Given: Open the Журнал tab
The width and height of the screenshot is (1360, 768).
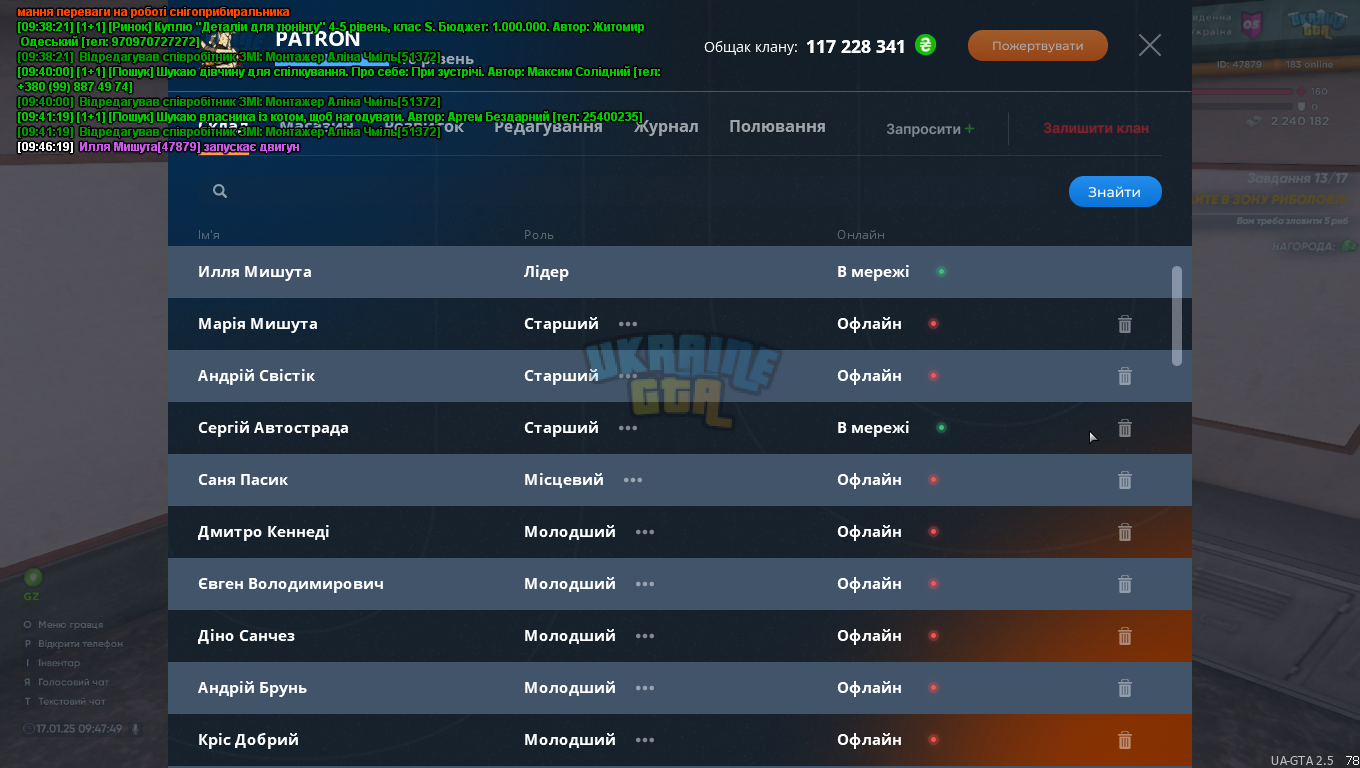Looking at the screenshot, I should click(666, 126).
